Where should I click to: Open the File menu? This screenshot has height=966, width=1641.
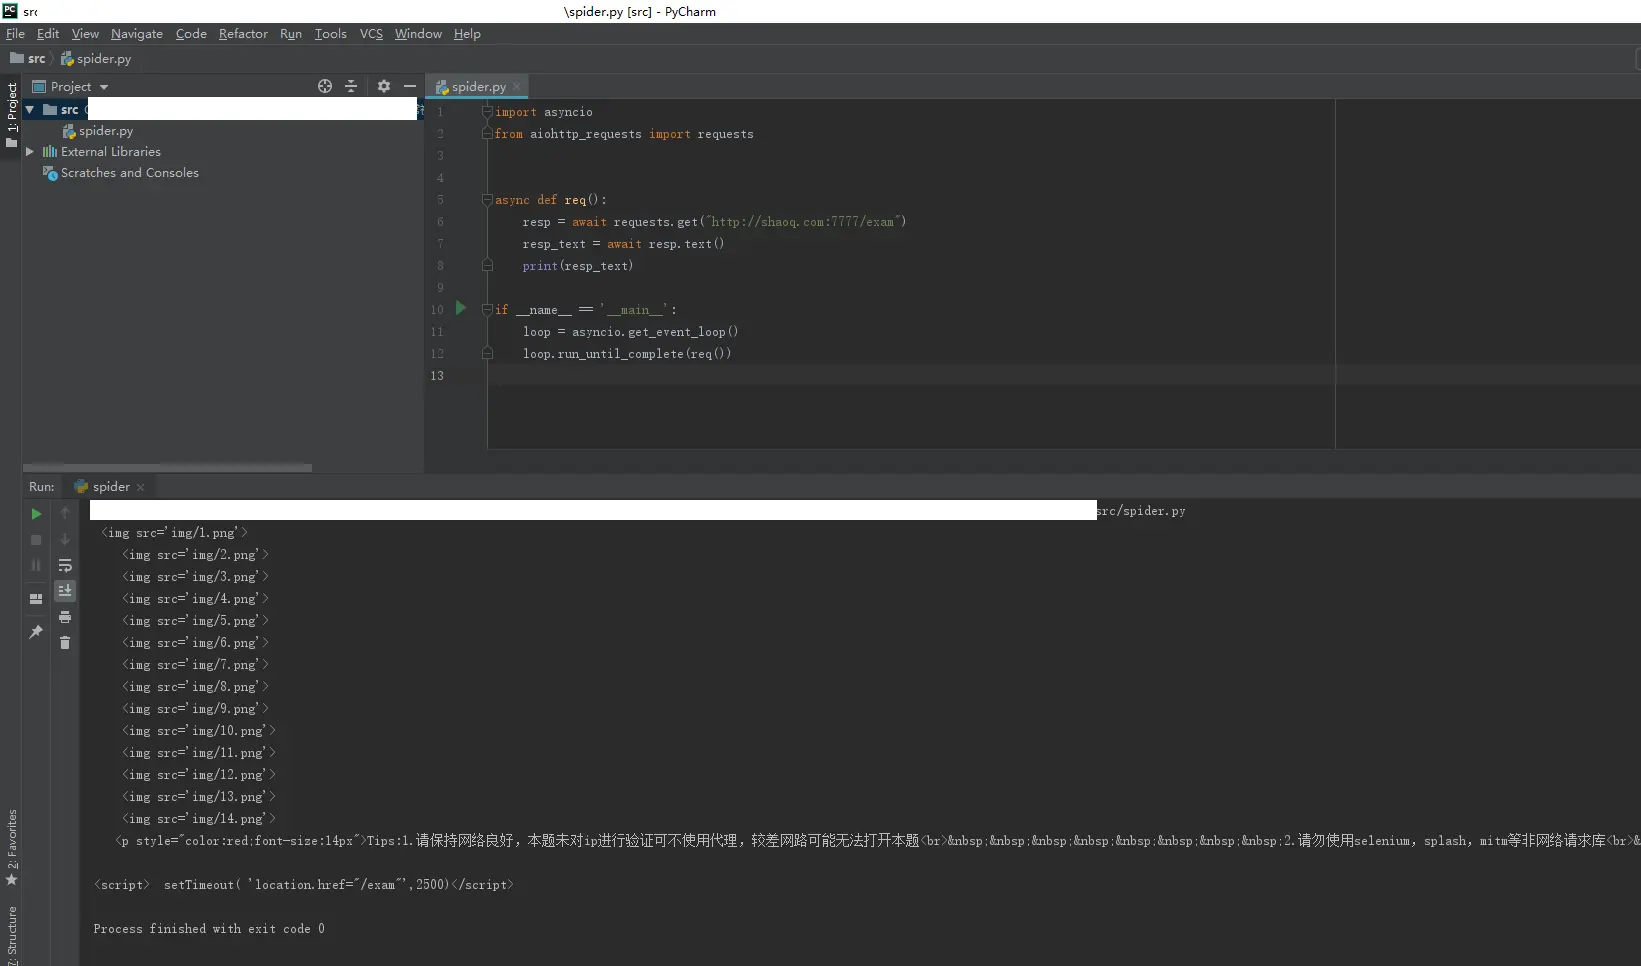[15, 34]
